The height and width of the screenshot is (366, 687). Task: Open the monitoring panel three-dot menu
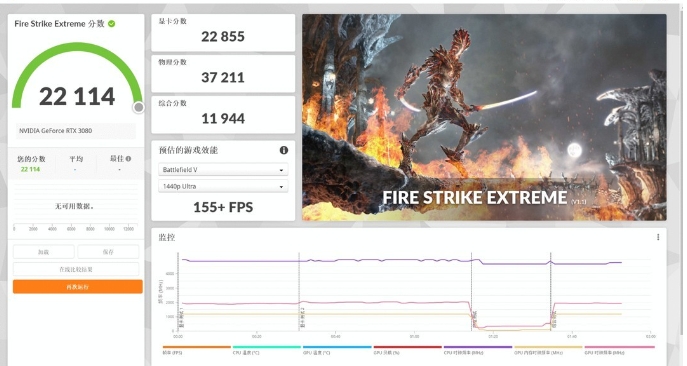point(658,237)
